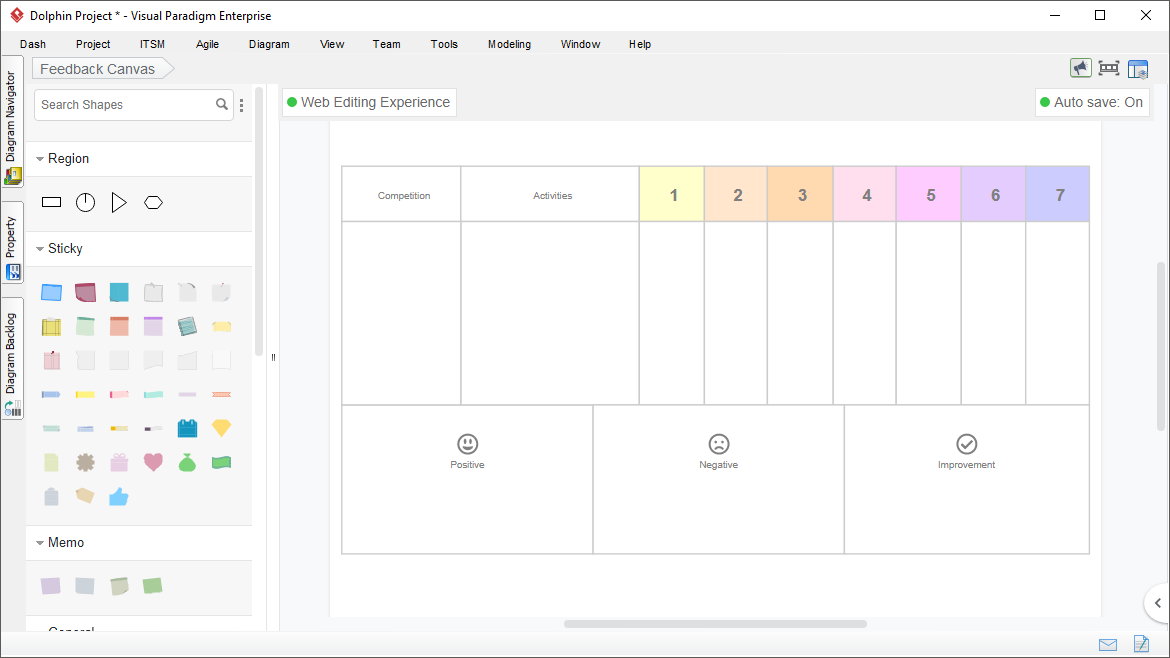Open the search options menu beside Search Shapes
1170x658 pixels.
point(241,104)
